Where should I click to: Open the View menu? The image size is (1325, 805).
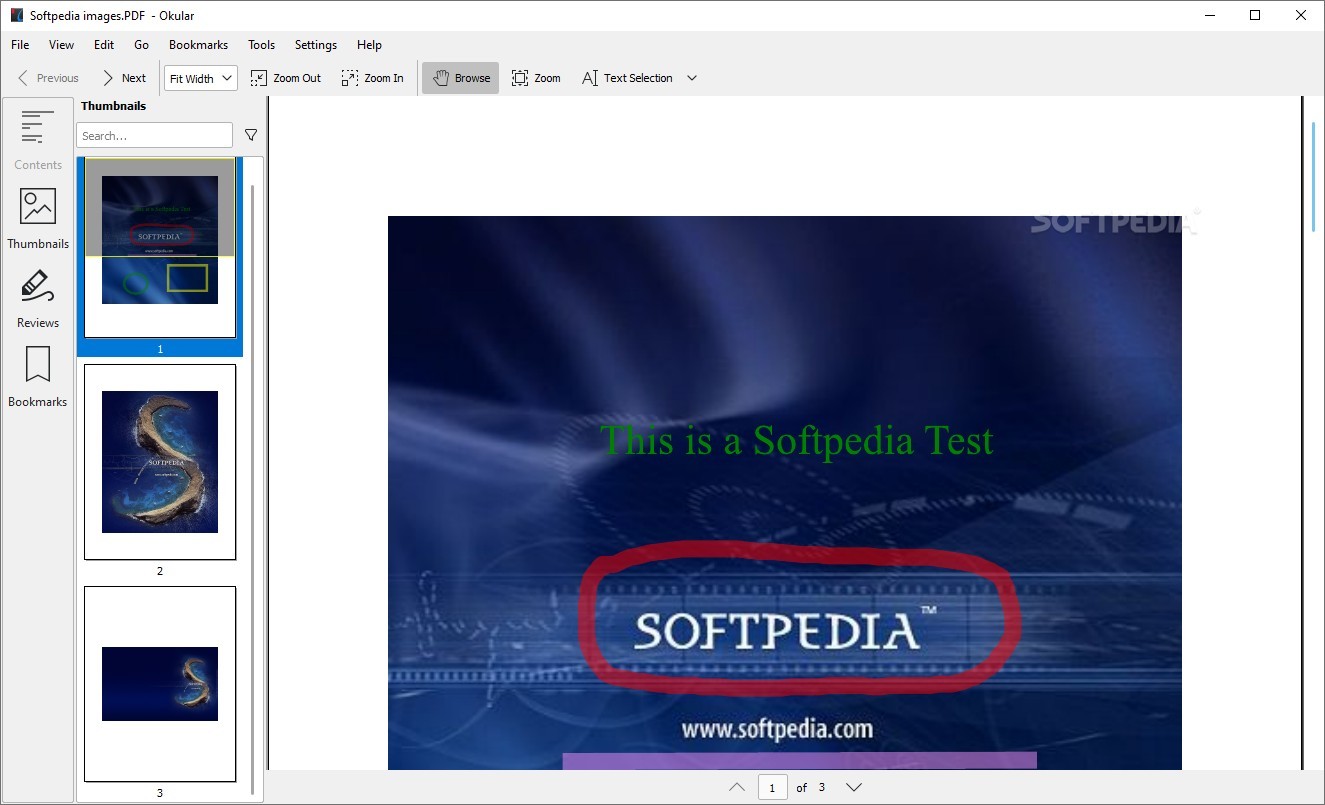click(x=62, y=45)
